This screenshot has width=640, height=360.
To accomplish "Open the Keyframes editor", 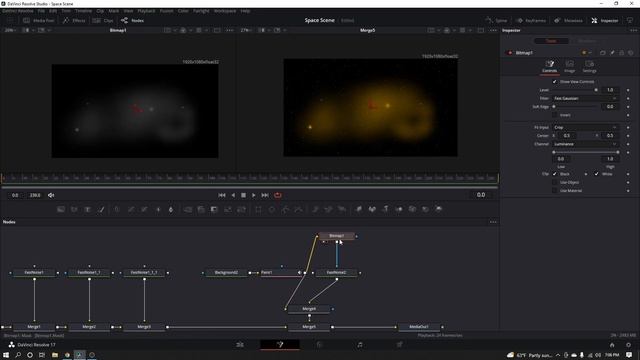I will pos(531,20).
